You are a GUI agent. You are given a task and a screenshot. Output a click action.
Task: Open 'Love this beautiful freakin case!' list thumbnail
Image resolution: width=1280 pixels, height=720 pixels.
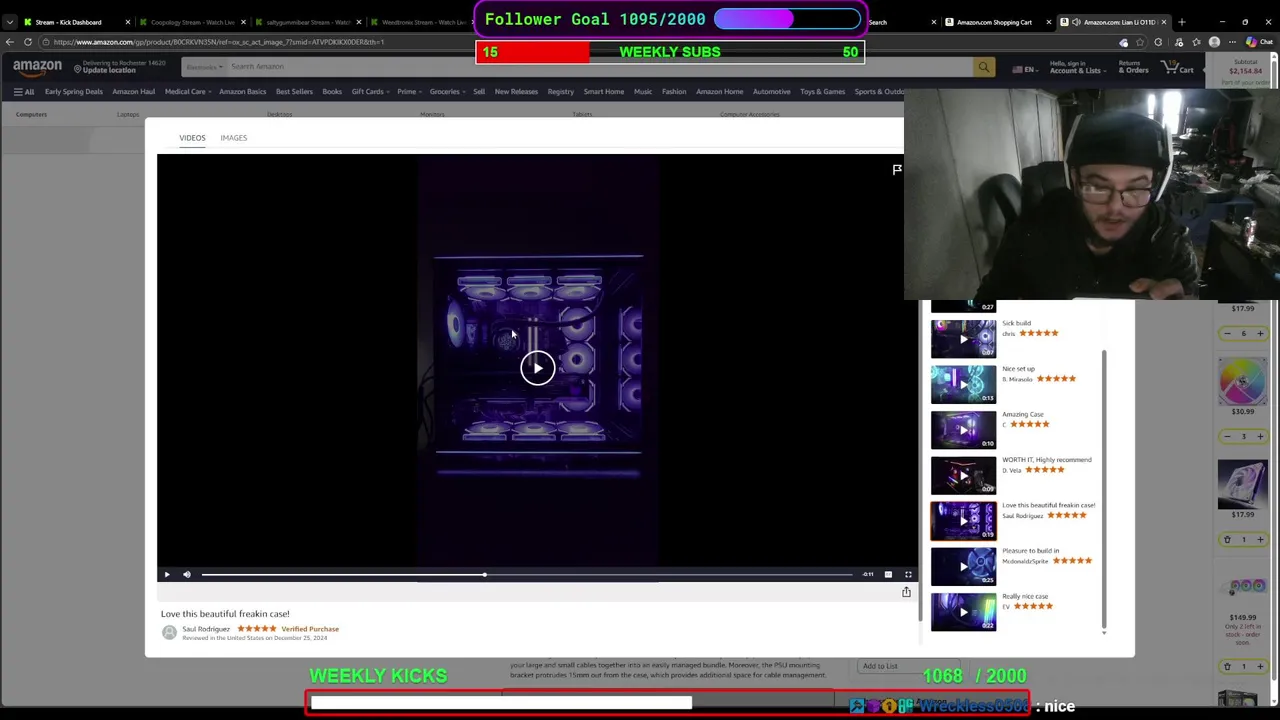963,520
